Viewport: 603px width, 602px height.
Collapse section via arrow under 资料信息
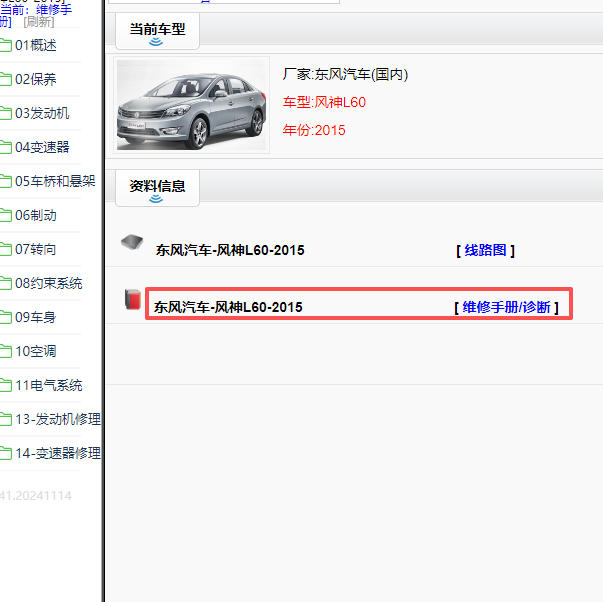point(156,198)
